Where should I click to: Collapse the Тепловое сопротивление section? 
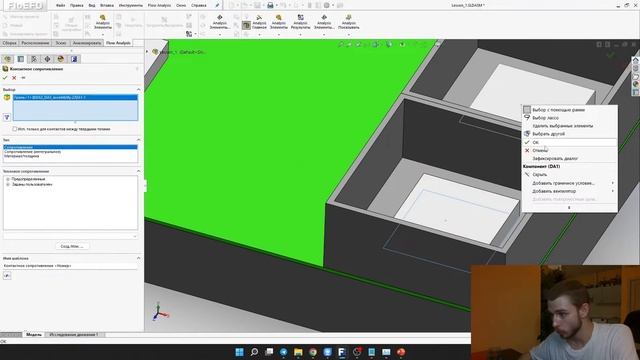click(138, 171)
